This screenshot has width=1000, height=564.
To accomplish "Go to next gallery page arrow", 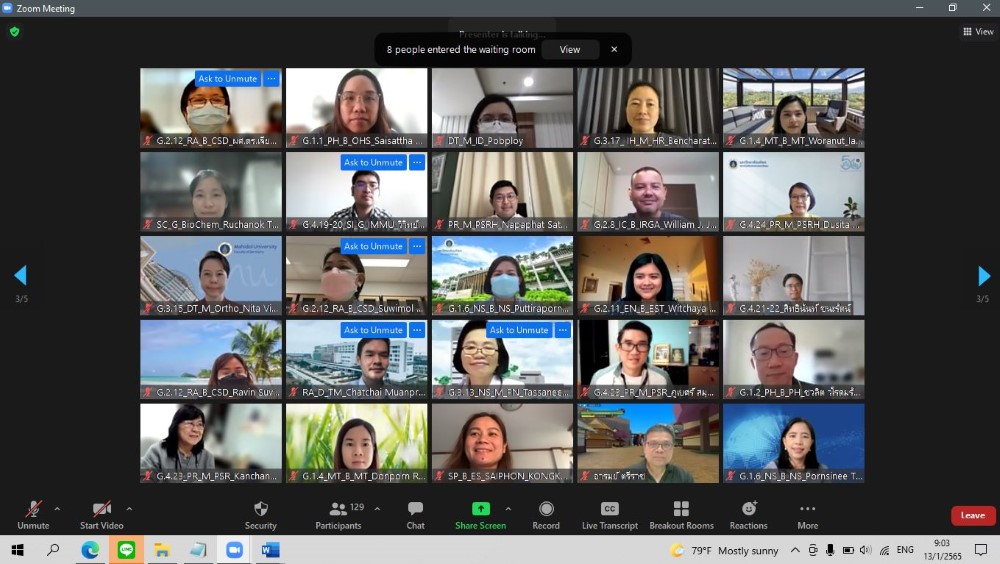I will [984, 276].
